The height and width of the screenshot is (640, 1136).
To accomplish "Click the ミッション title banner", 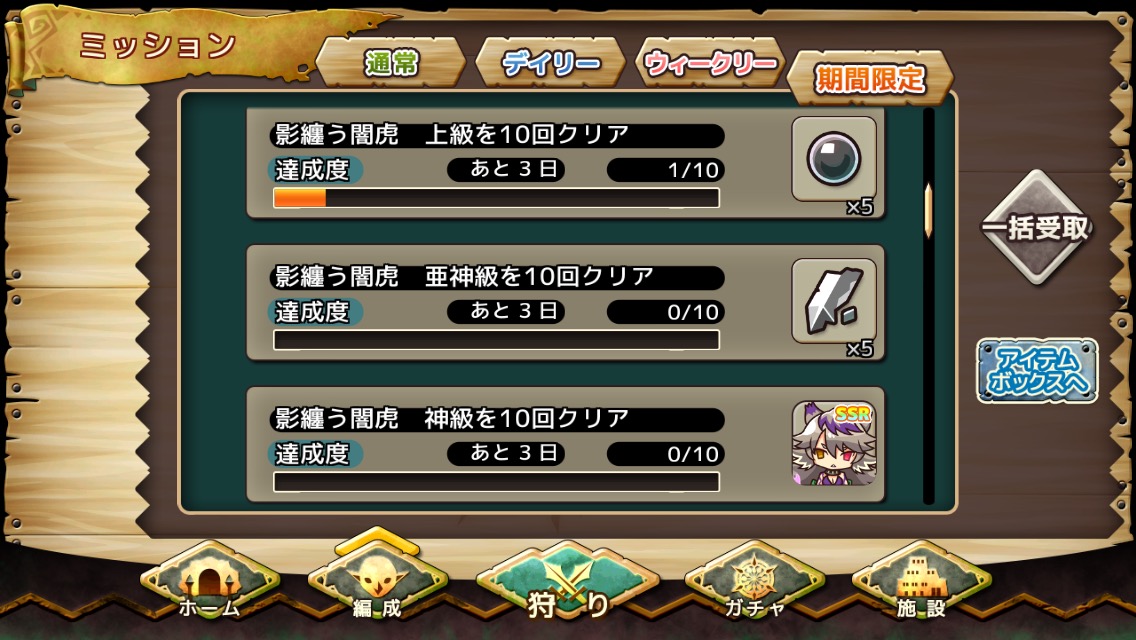I will click(x=158, y=46).
